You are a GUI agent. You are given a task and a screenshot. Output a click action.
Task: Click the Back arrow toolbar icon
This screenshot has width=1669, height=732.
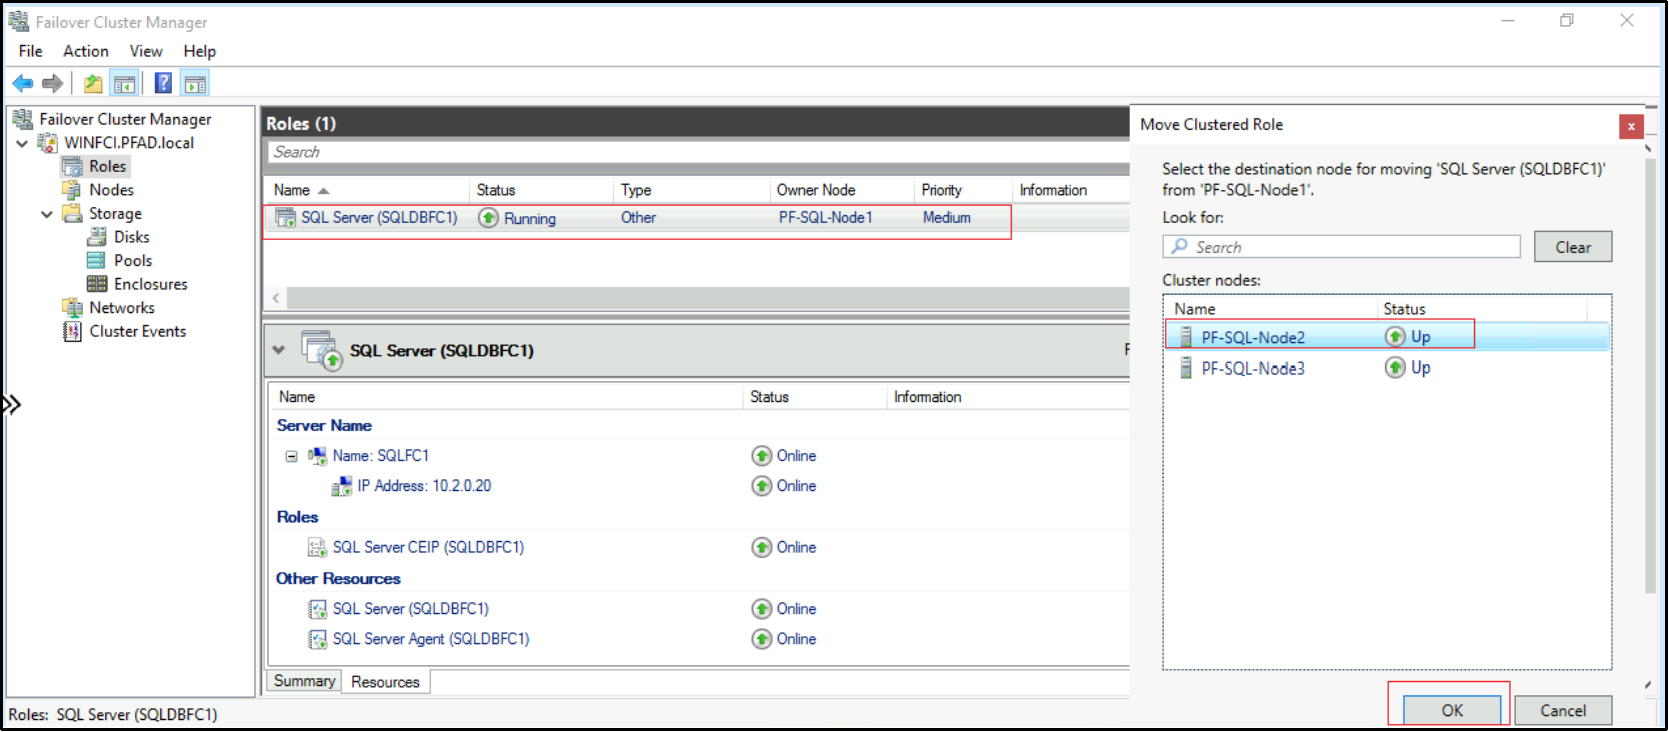(23, 84)
